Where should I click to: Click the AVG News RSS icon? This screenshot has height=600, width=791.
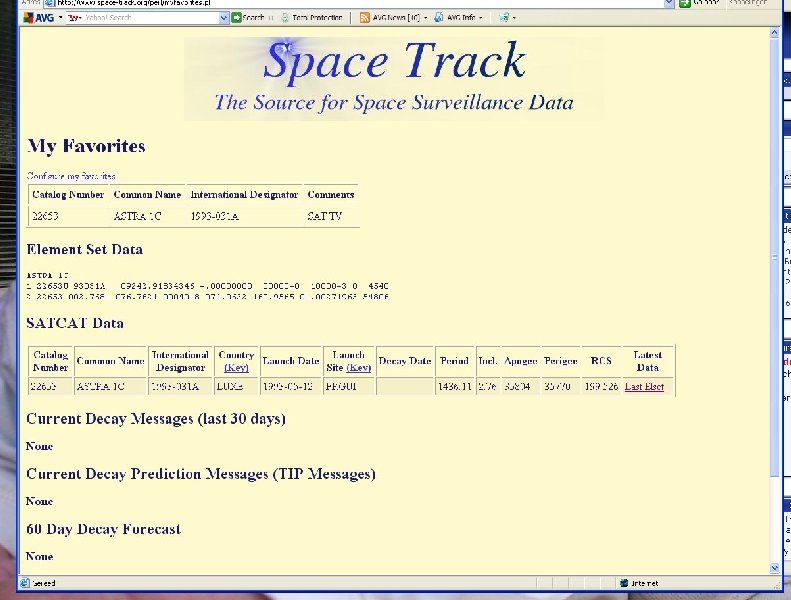[x=364, y=18]
